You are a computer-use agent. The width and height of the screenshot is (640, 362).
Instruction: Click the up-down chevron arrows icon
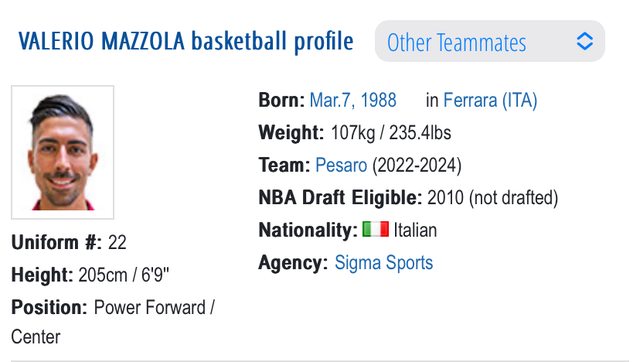[x=584, y=42]
